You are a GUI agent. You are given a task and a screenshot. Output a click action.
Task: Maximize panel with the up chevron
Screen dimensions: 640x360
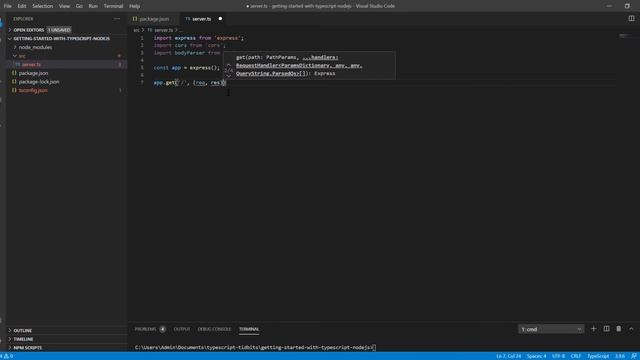click(631, 329)
